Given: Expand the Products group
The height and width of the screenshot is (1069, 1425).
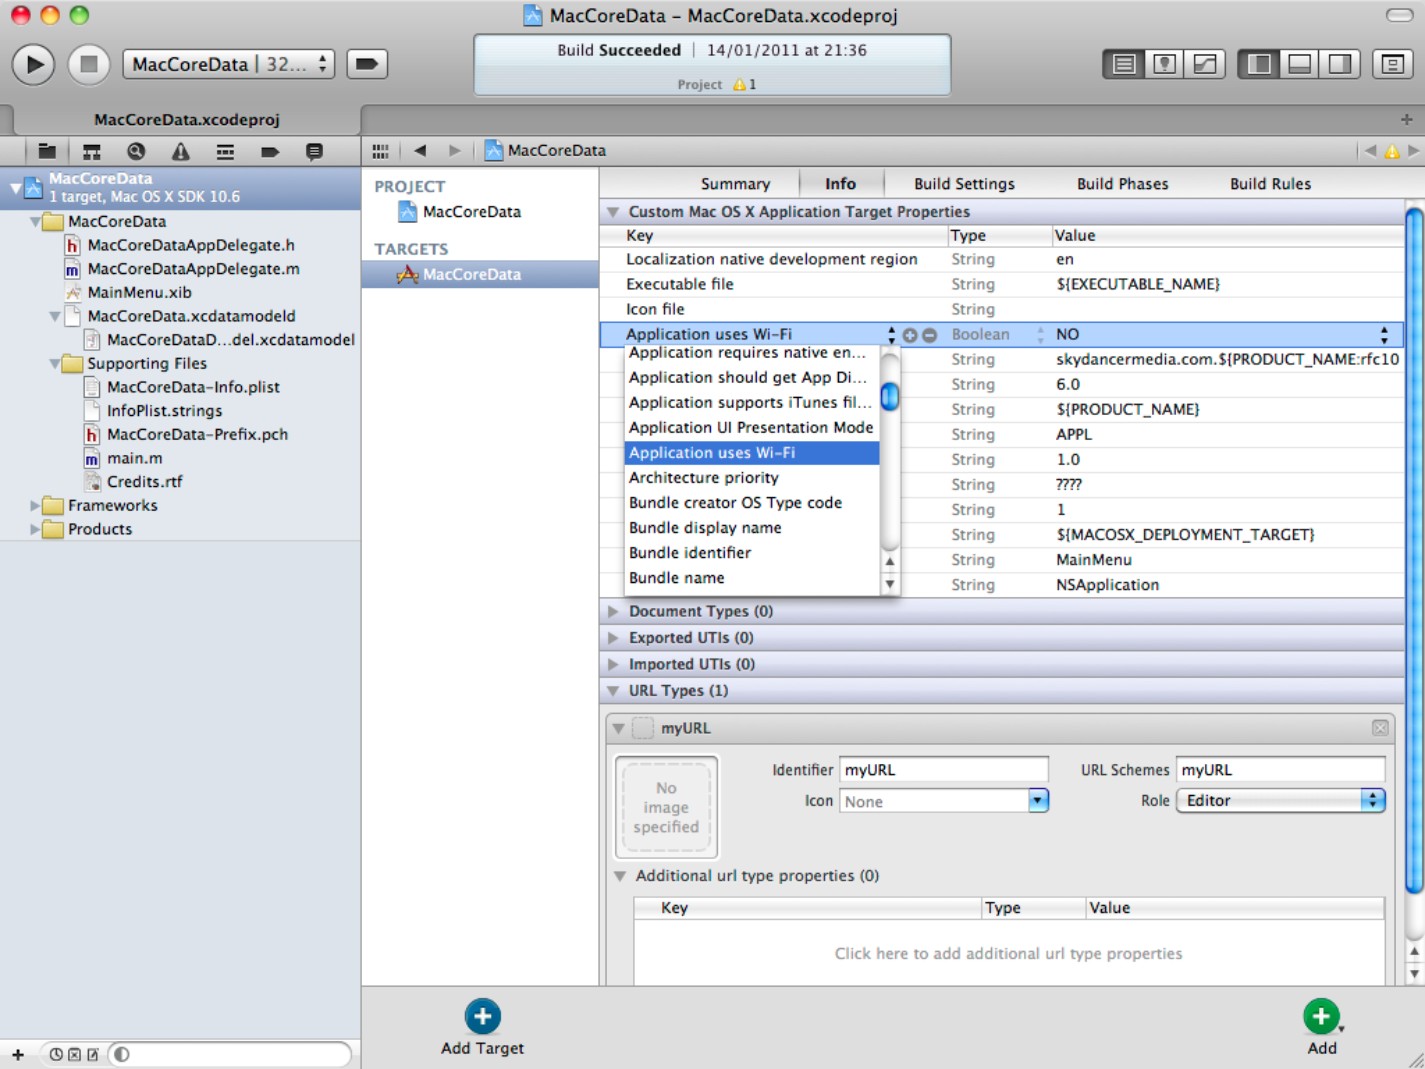Looking at the screenshot, I should pos(35,530).
